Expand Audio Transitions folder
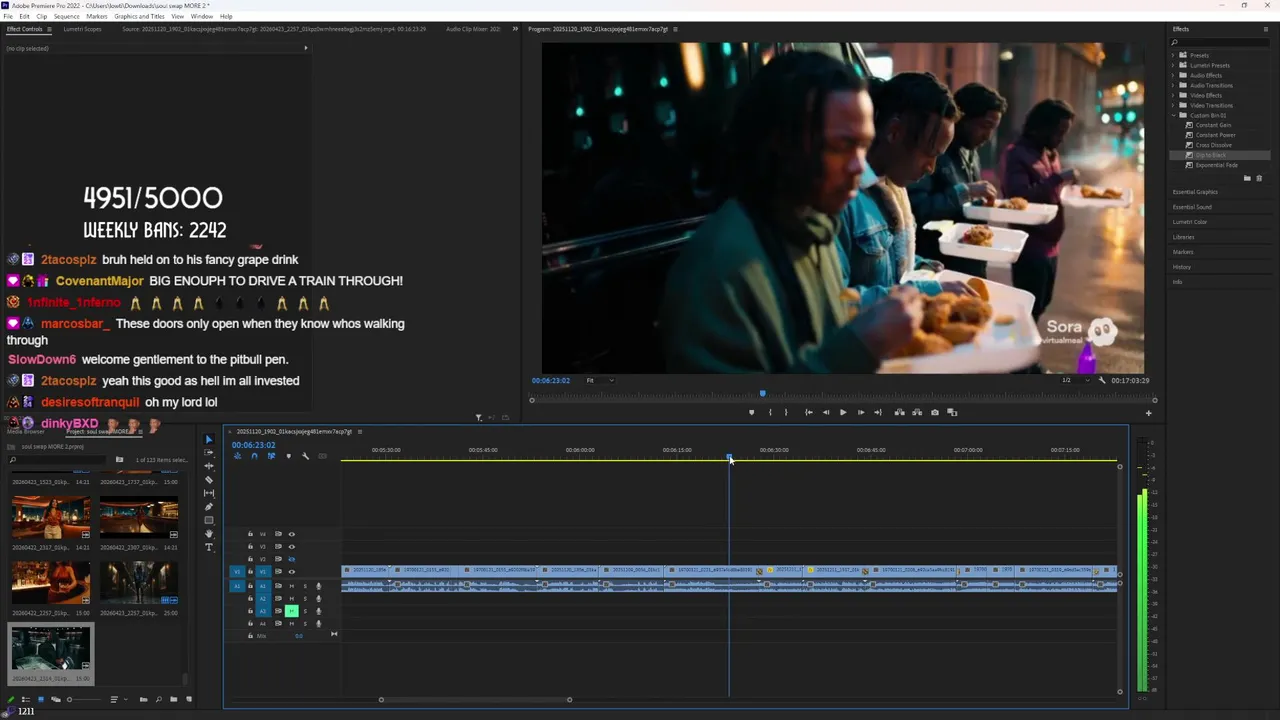Viewport: 1280px width, 720px height. click(x=1173, y=85)
